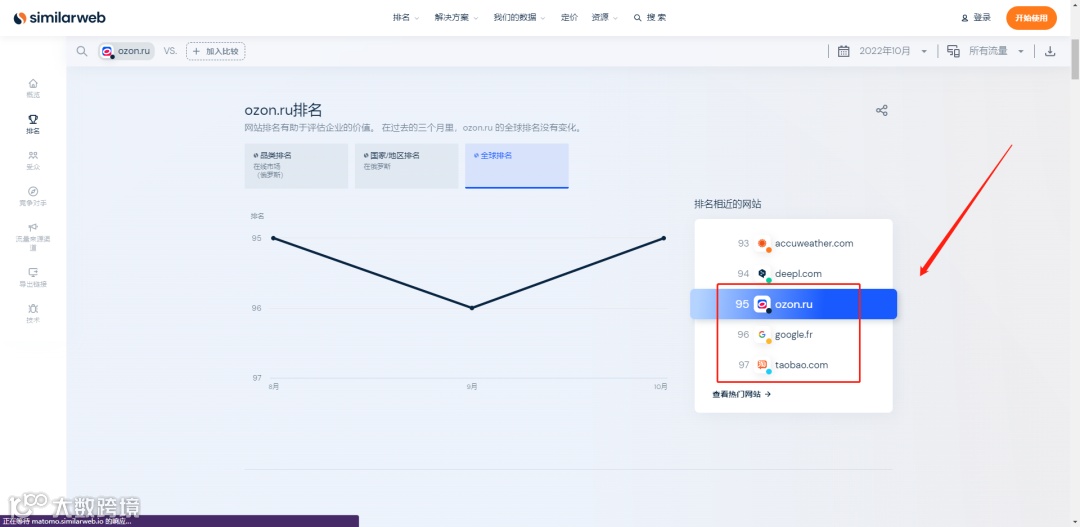Viewport: 1080px width, 527px height.
Task: Click the device icon next to 所有流量
Action: (x=953, y=51)
